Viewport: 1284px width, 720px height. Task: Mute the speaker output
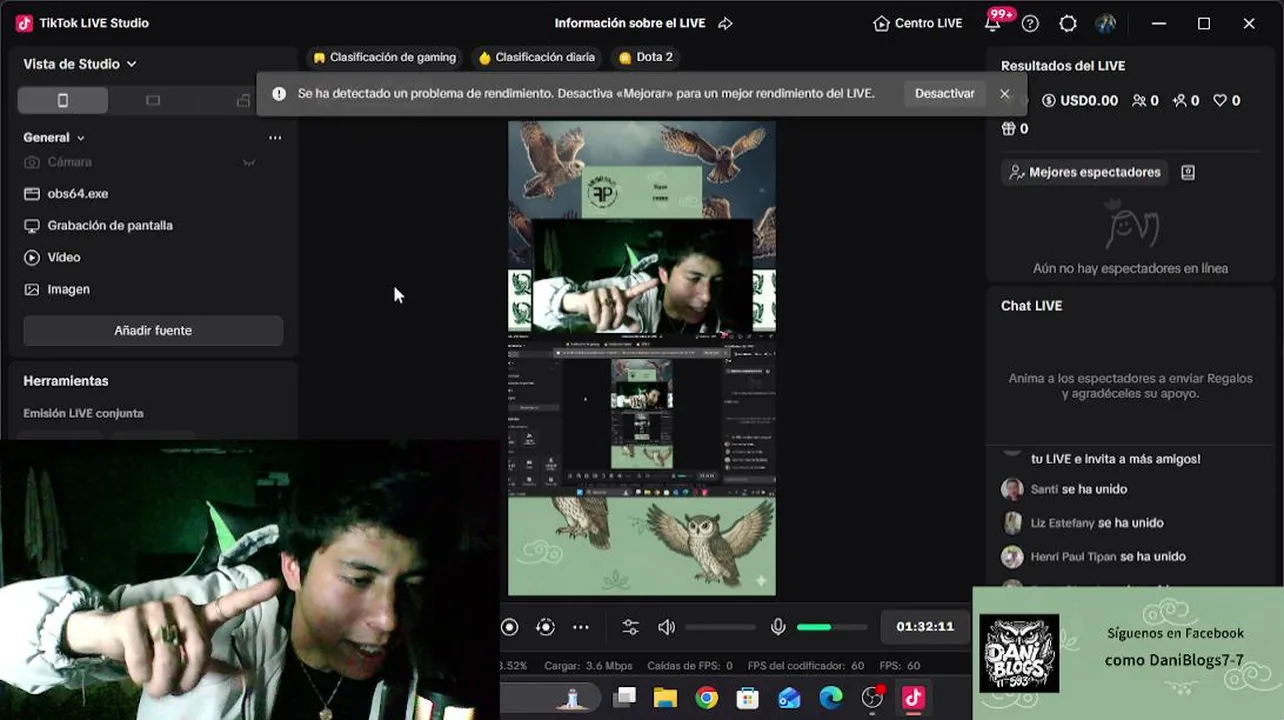coord(667,627)
